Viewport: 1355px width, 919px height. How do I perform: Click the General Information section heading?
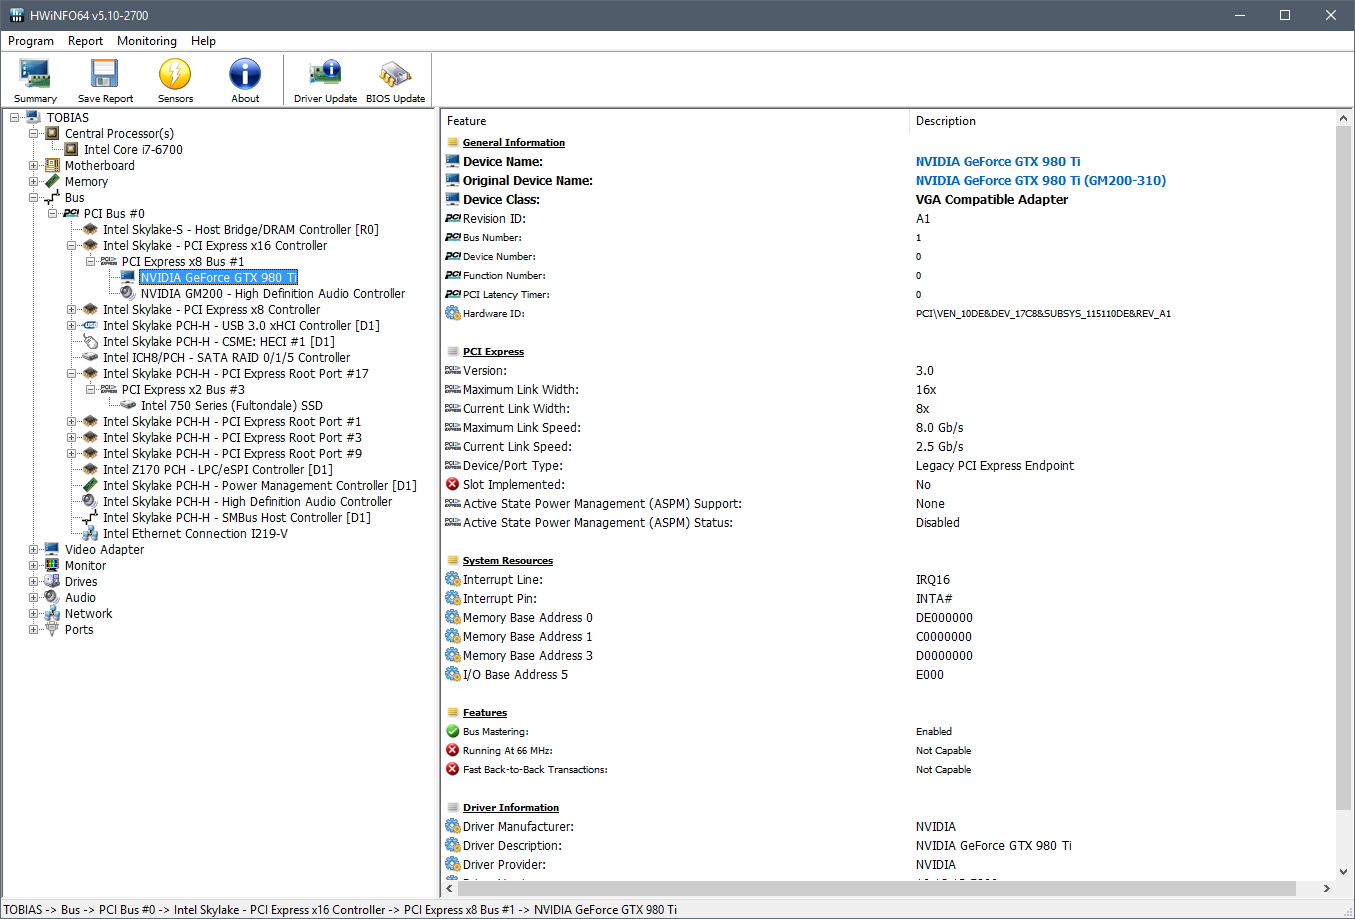click(x=514, y=143)
